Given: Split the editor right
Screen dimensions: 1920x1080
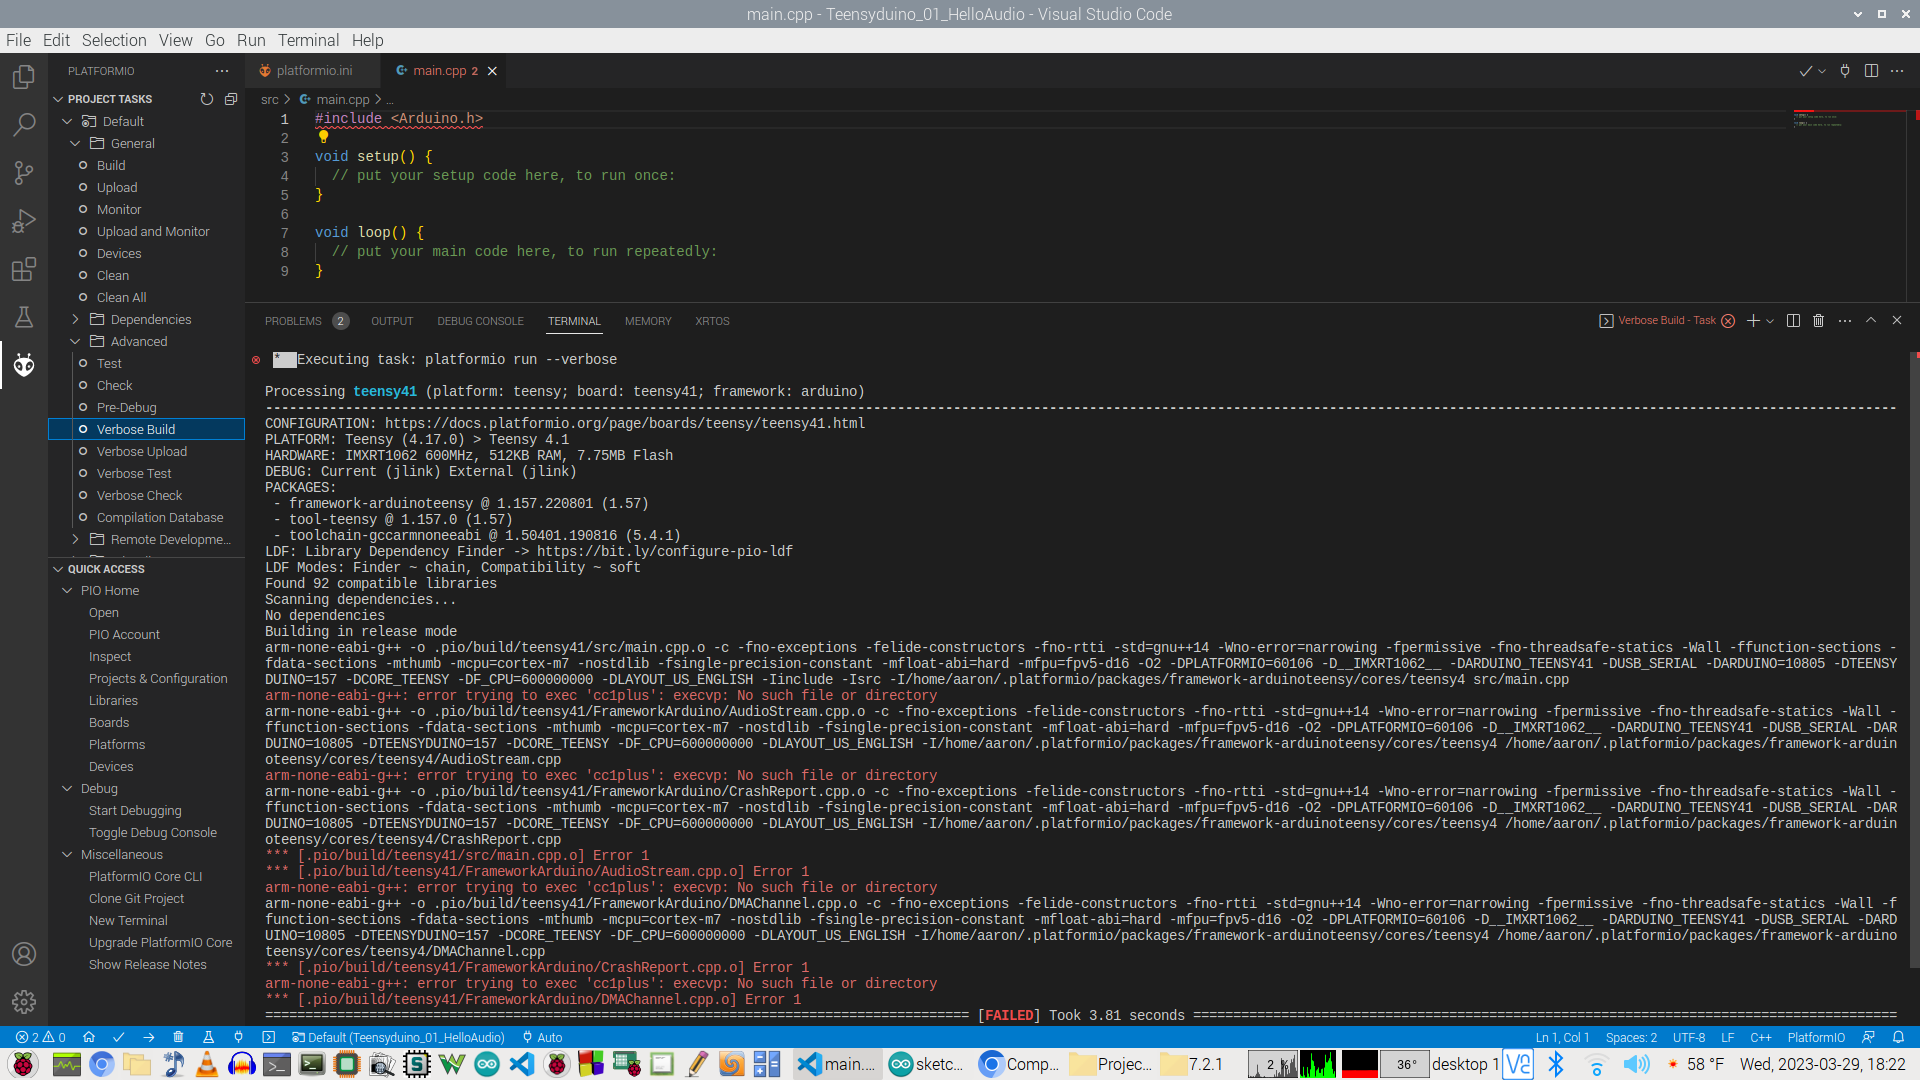Looking at the screenshot, I should point(1871,71).
